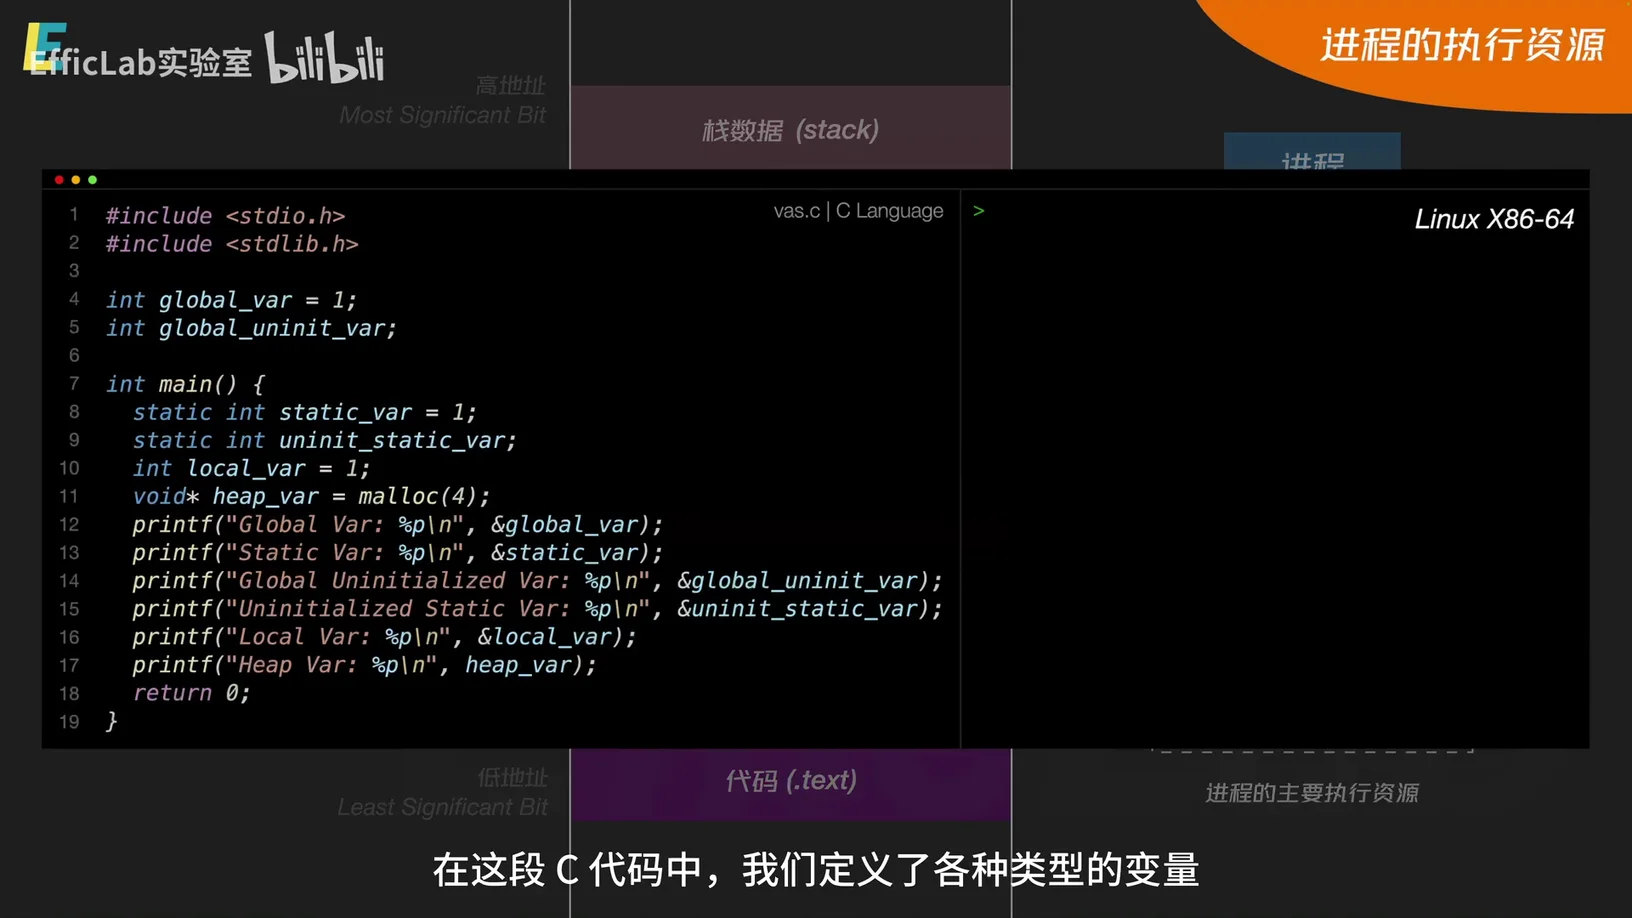Select the 'Linux X86-64' label in terminal
The width and height of the screenshot is (1632, 918).
[1493, 220]
